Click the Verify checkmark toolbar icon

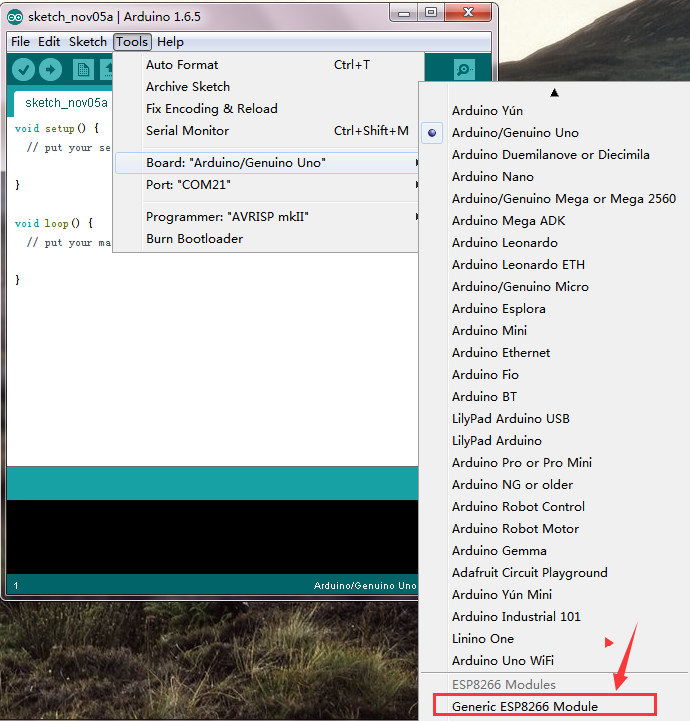(23, 70)
